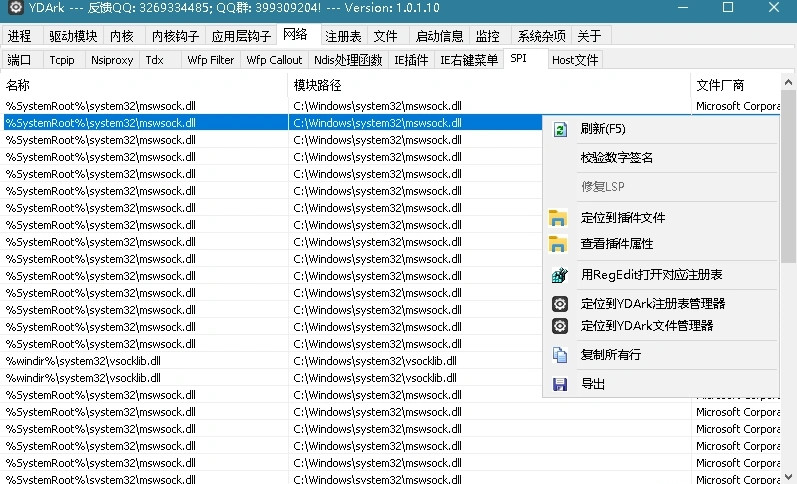Open the 内核 tab

tap(124, 36)
